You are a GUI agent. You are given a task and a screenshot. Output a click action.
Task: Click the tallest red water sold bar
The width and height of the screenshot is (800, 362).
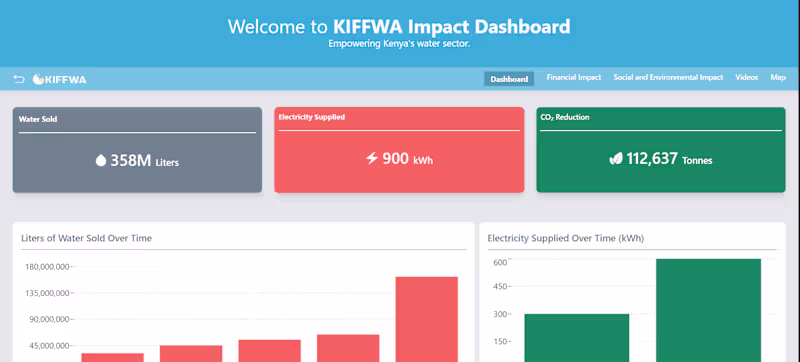click(427, 319)
